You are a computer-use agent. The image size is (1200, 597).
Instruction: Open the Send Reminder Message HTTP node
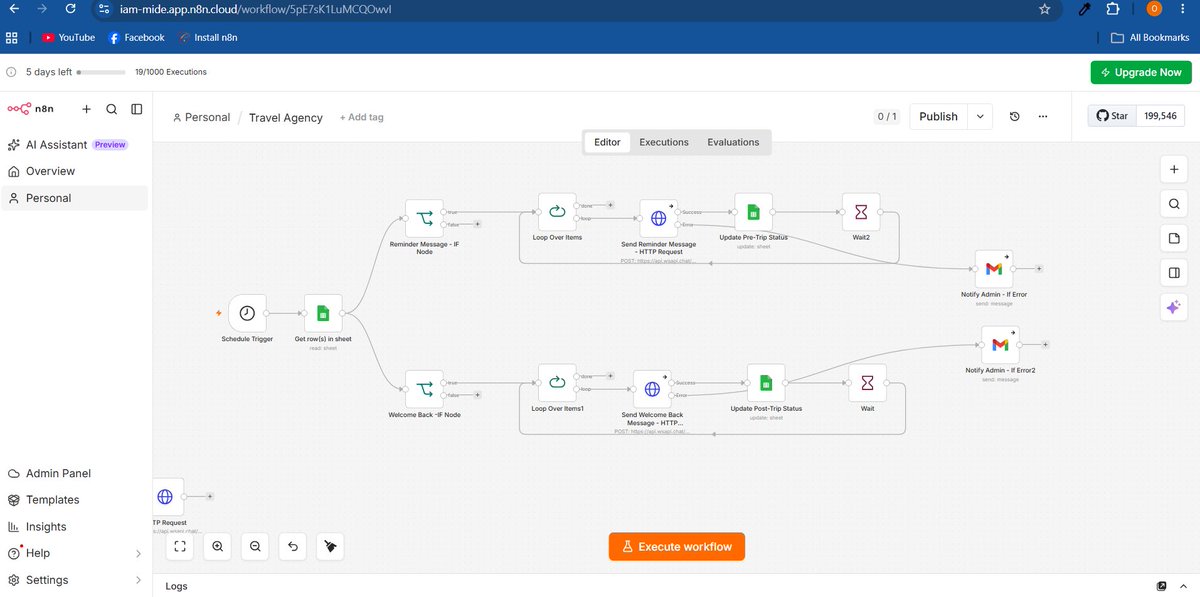658,218
